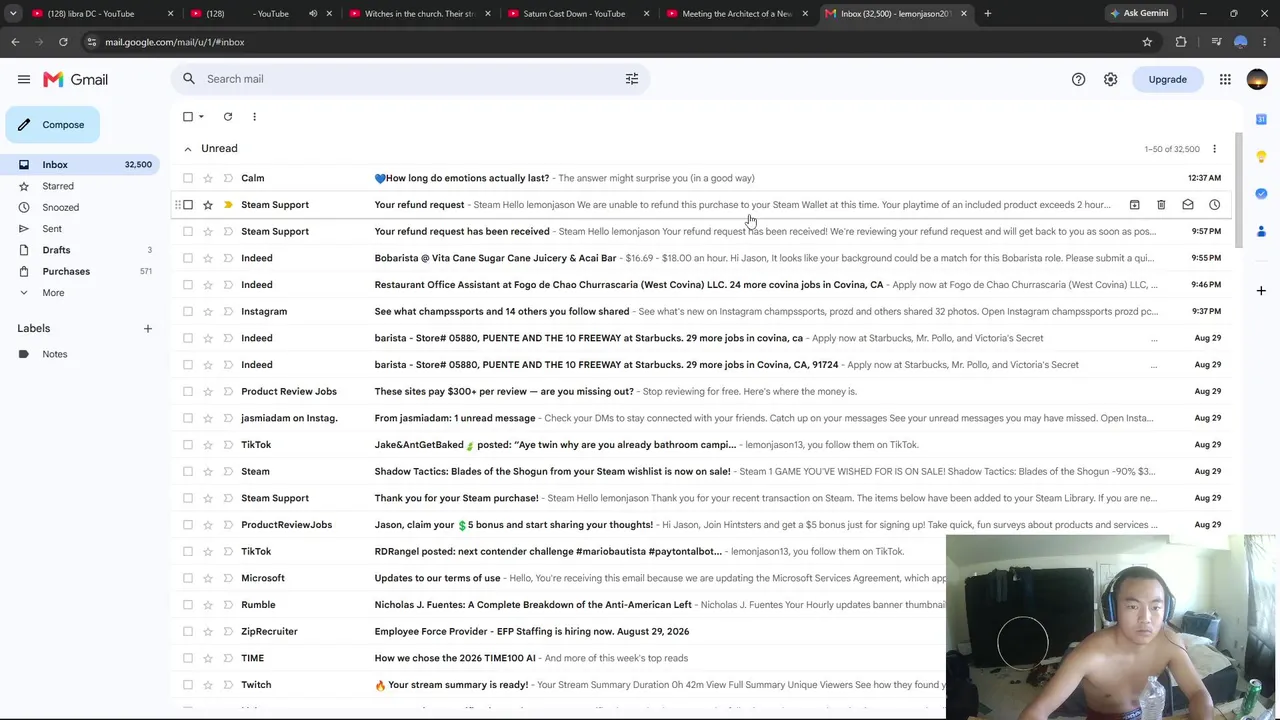
Task: Open the More options icon beside refresh
Action: coord(254,117)
